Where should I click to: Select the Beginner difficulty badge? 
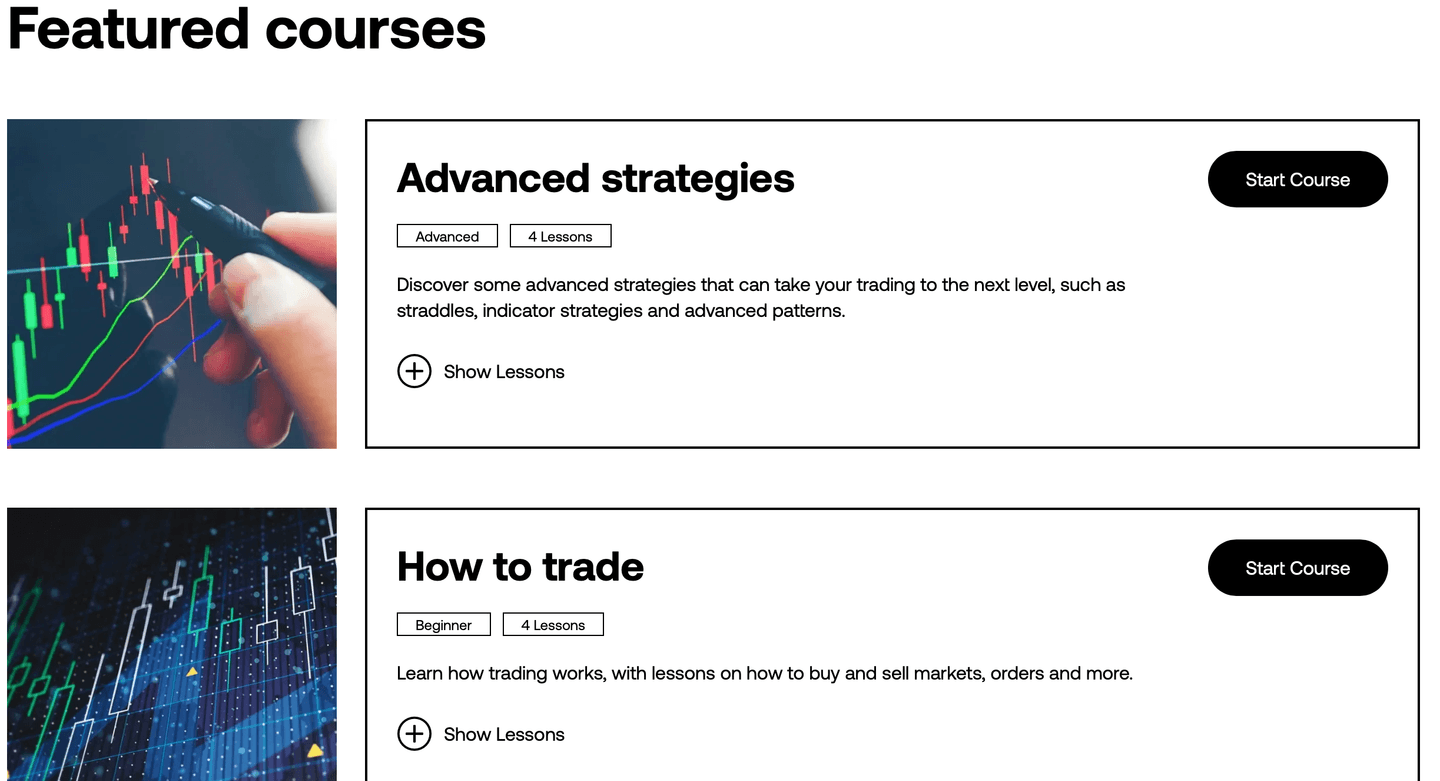[x=443, y=624]
